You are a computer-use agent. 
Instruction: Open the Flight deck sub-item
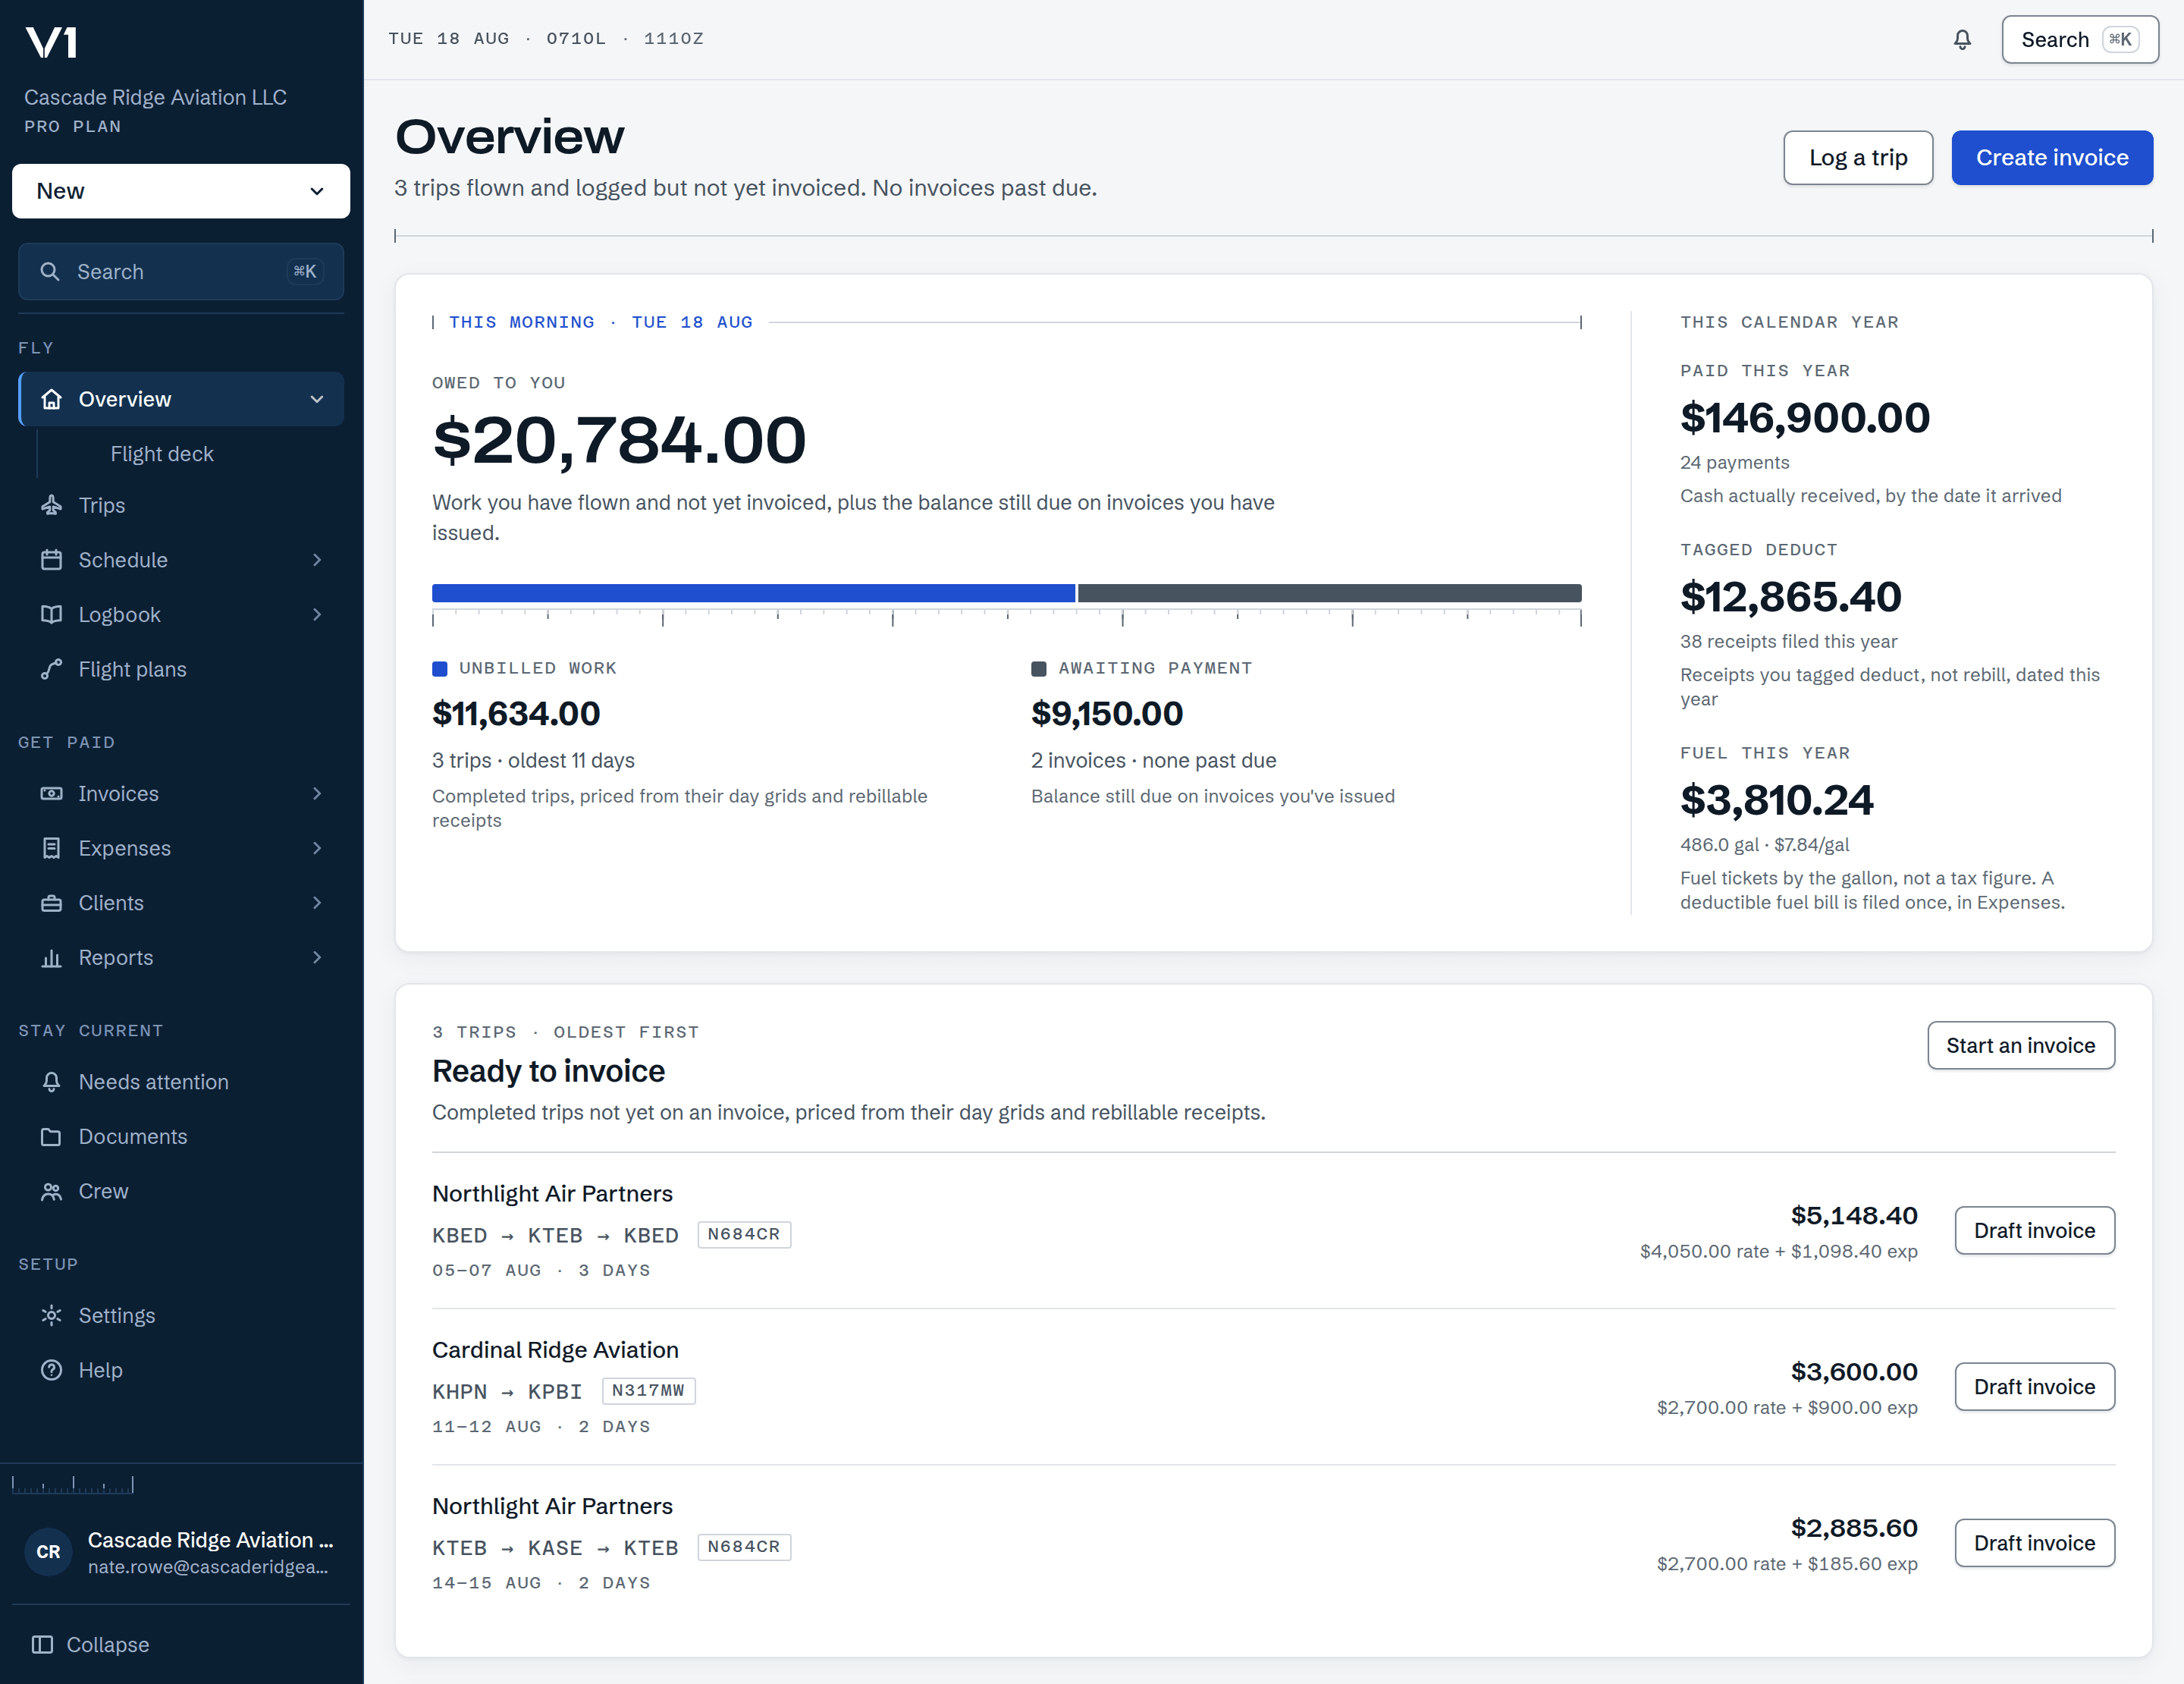click(x=162, y=454)
